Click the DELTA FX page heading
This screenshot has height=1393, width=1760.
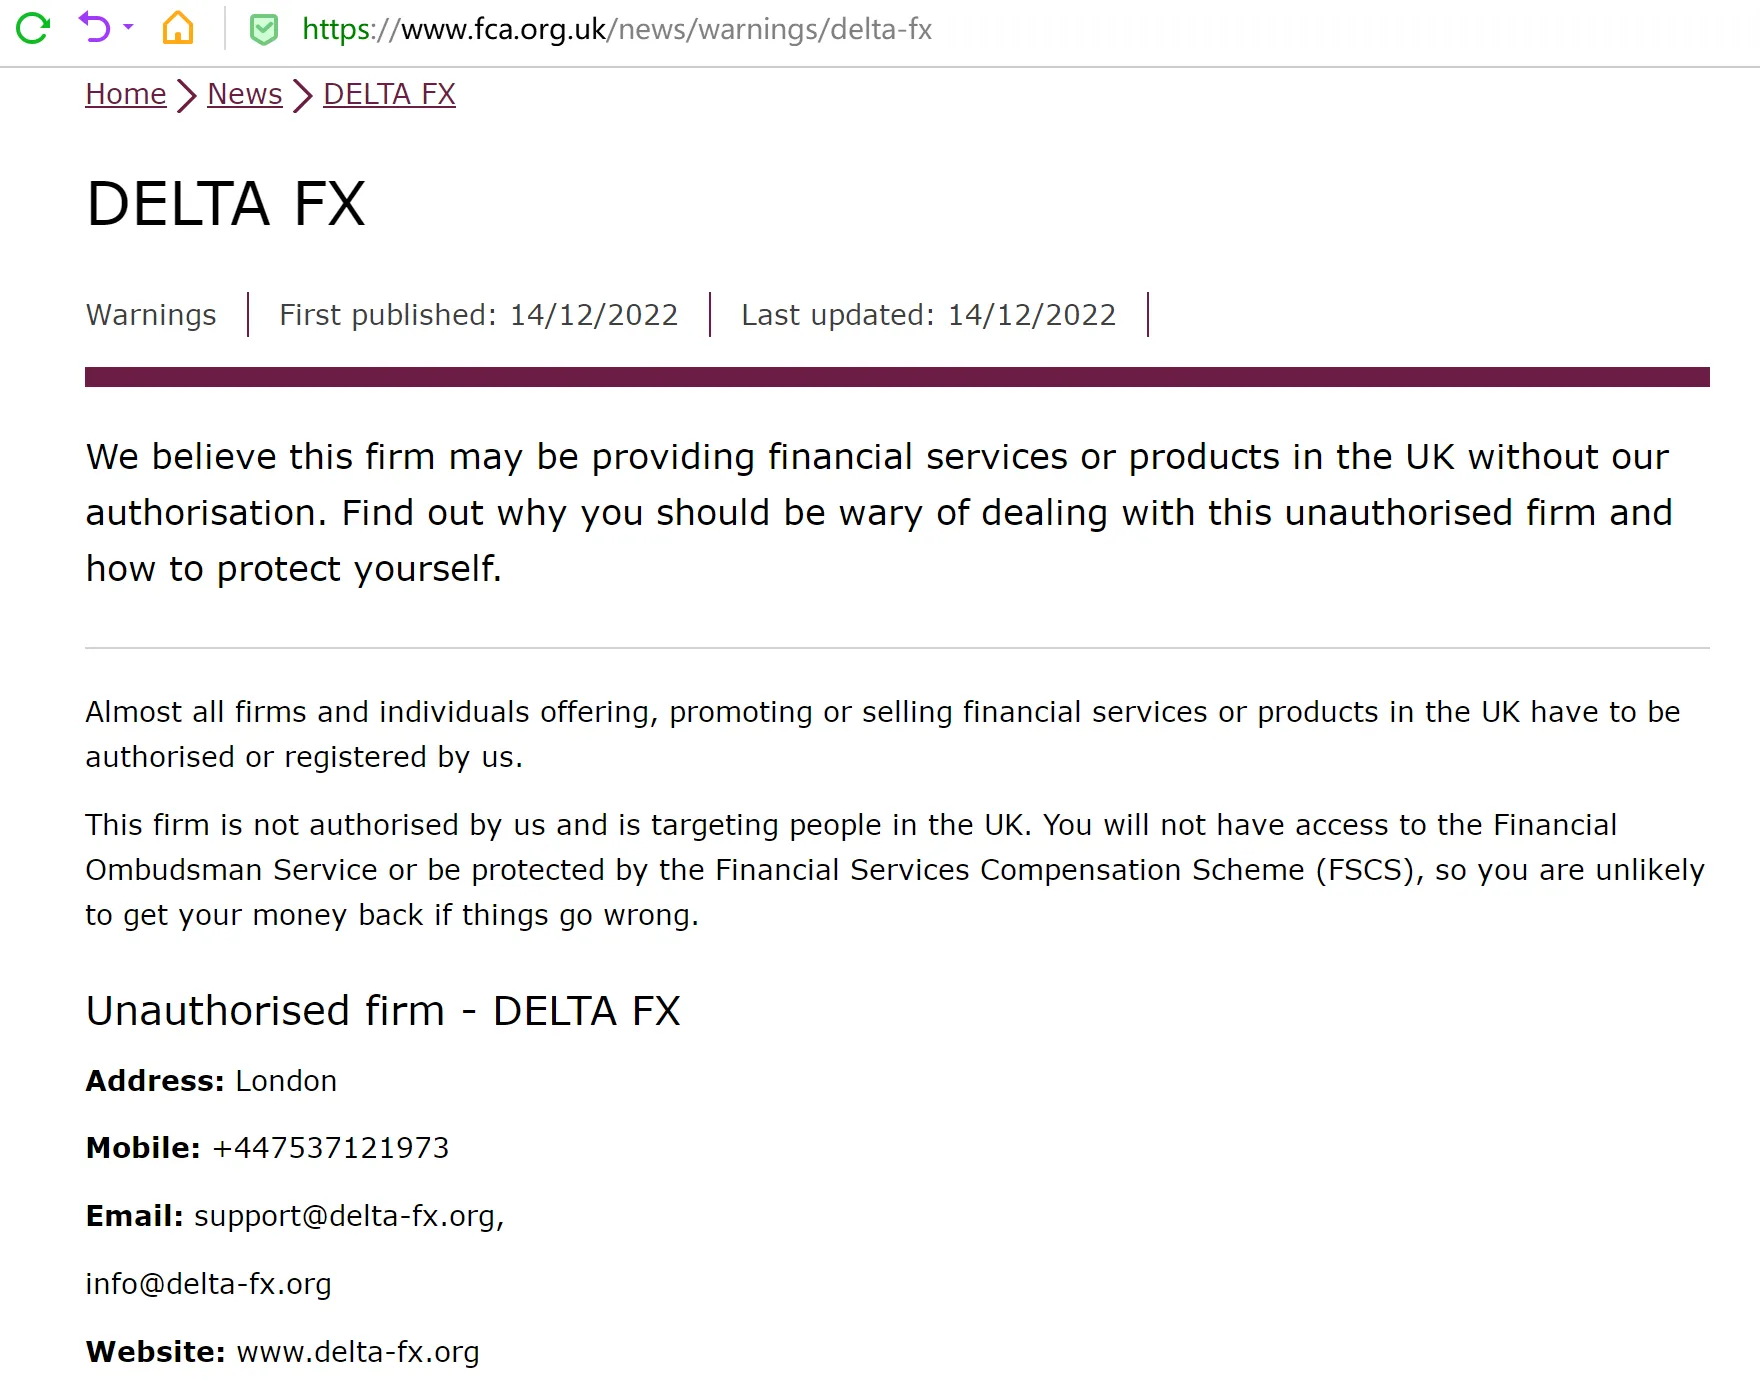(x=226, y=204)
